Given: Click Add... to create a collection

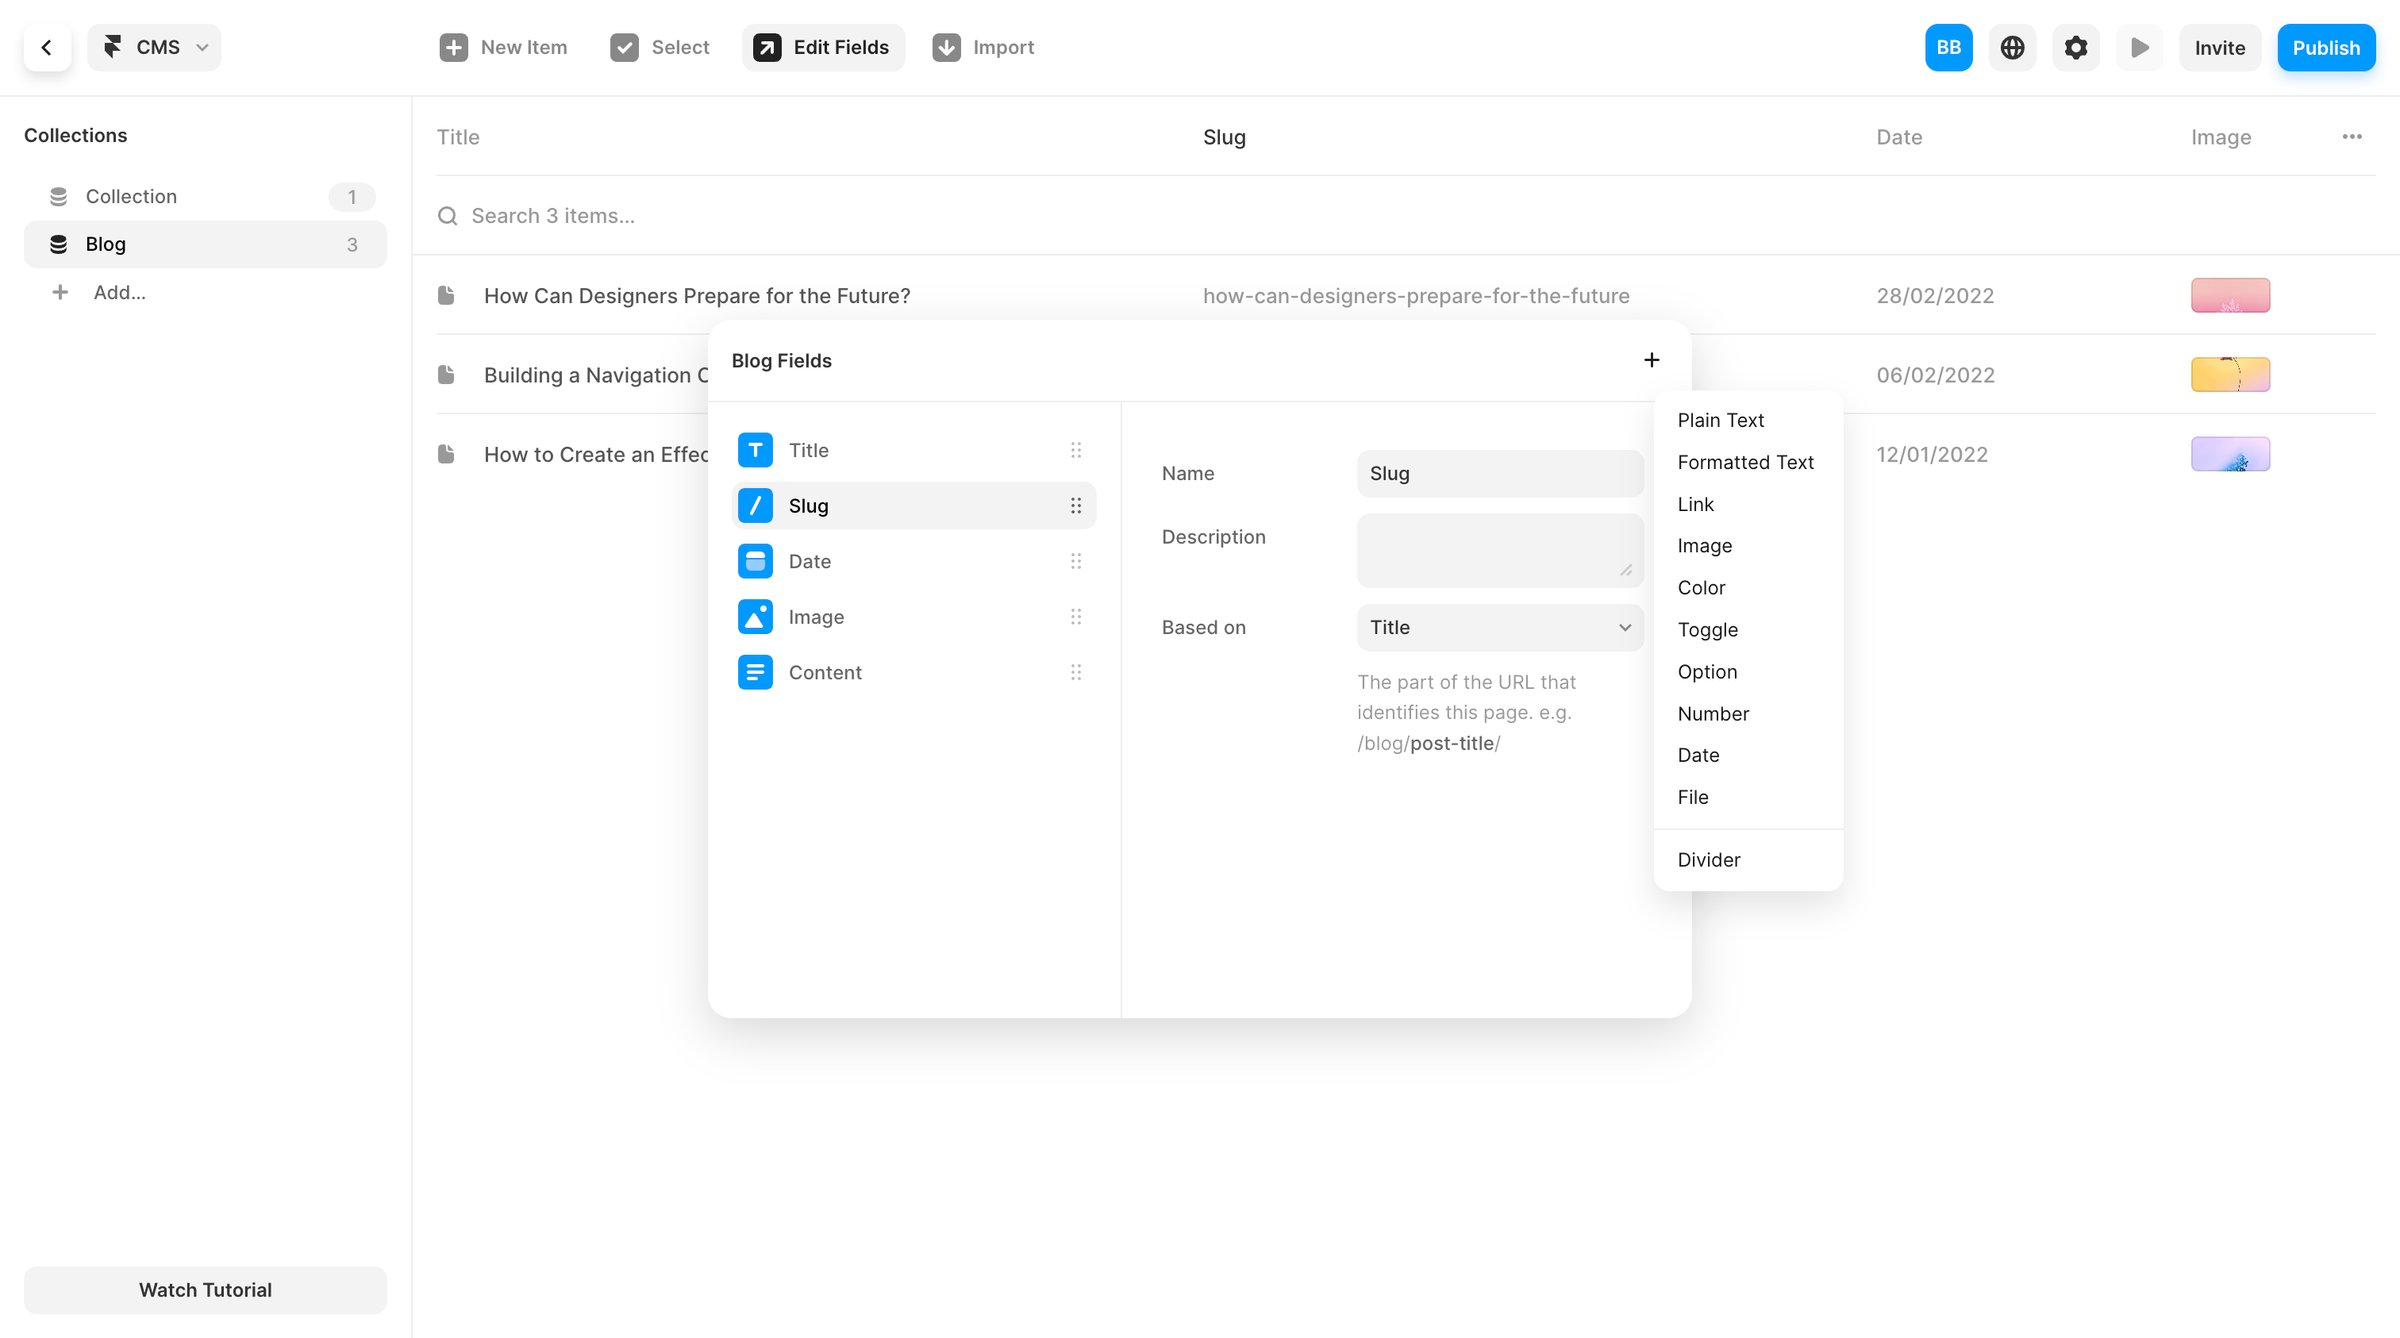Looking at the screenshot, I should [x=119, y=292].
